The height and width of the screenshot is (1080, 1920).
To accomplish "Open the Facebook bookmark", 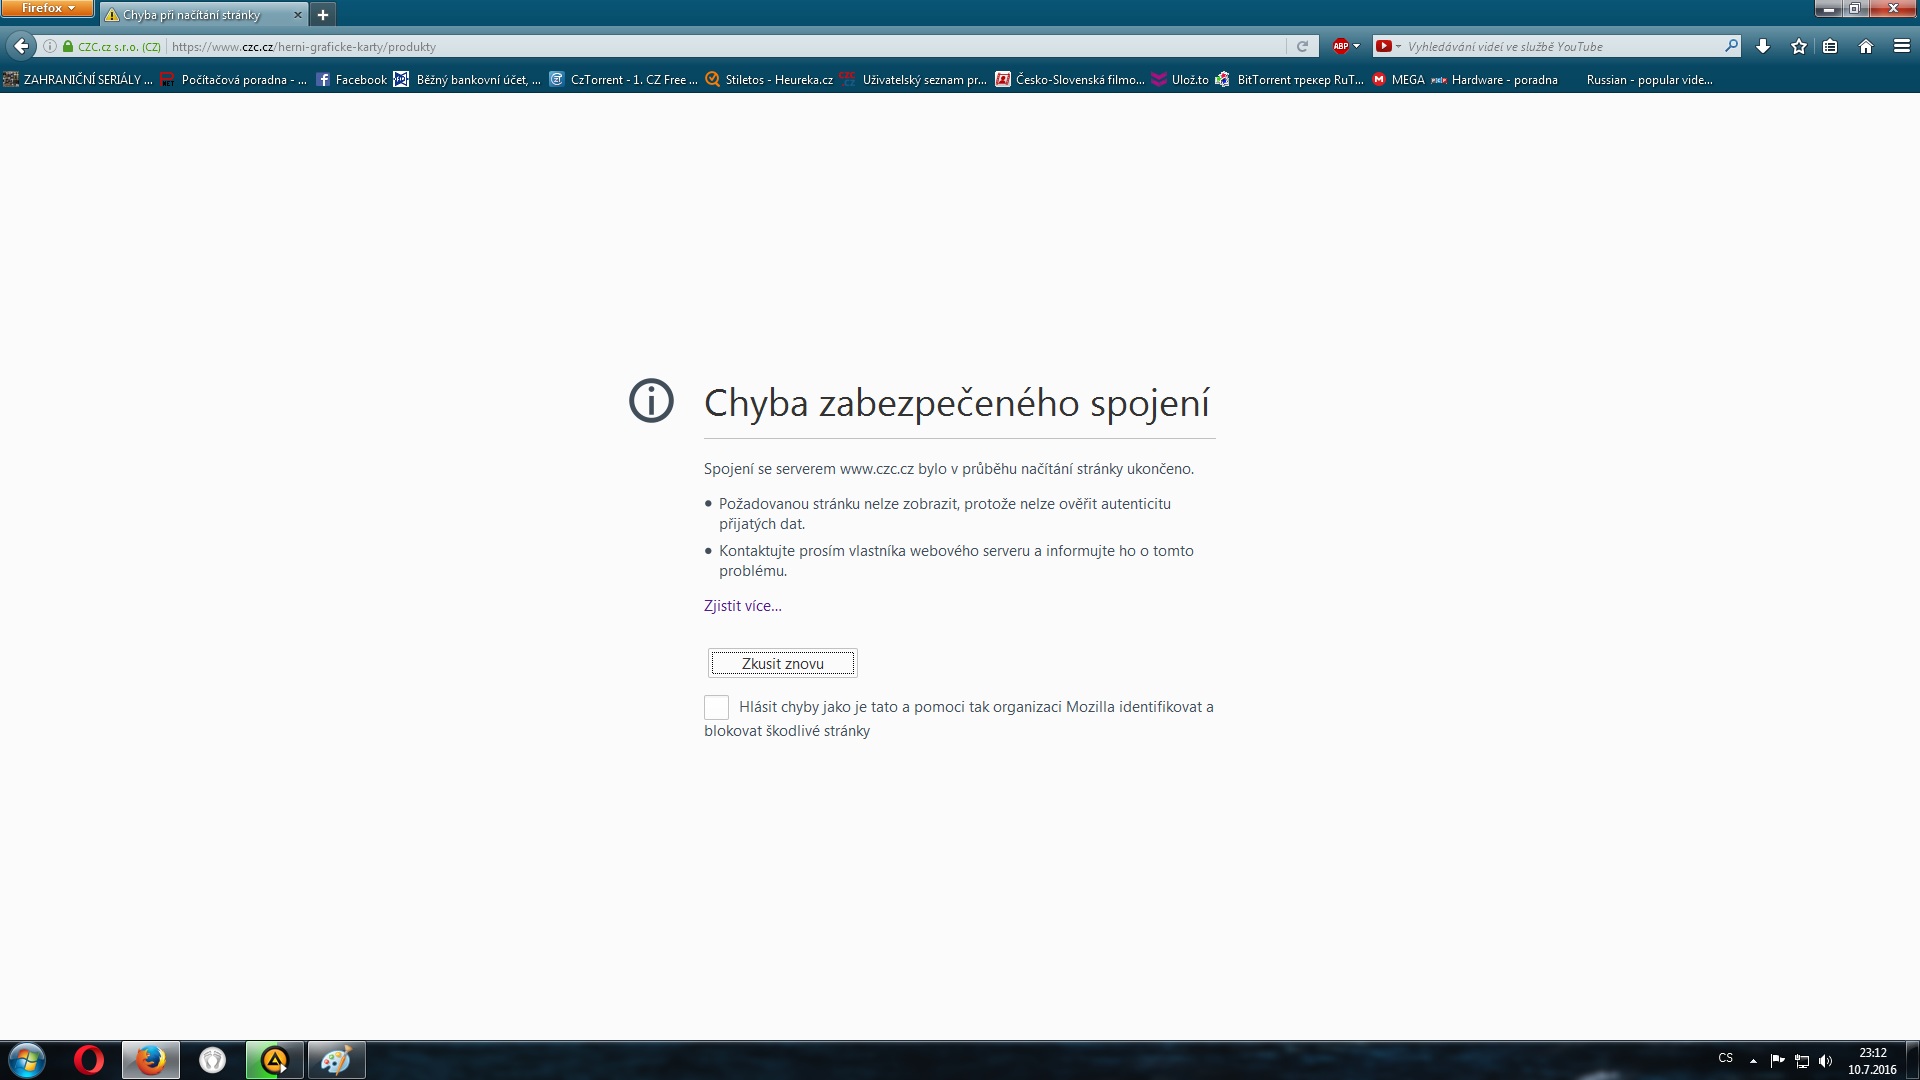I will coord(351,79).
